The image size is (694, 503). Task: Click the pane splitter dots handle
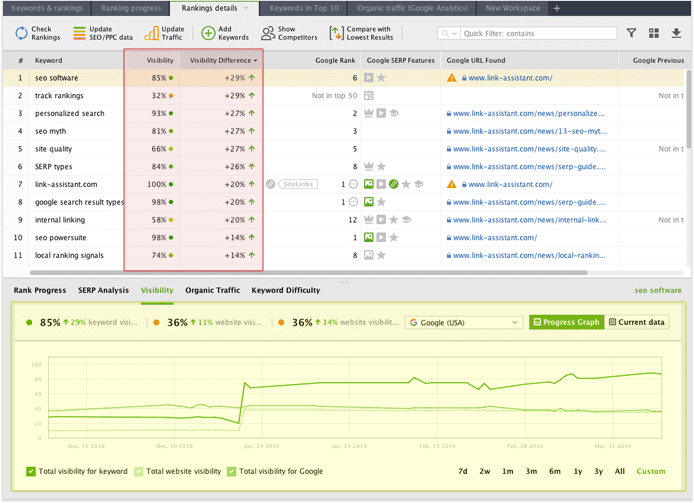coord(343,282)
